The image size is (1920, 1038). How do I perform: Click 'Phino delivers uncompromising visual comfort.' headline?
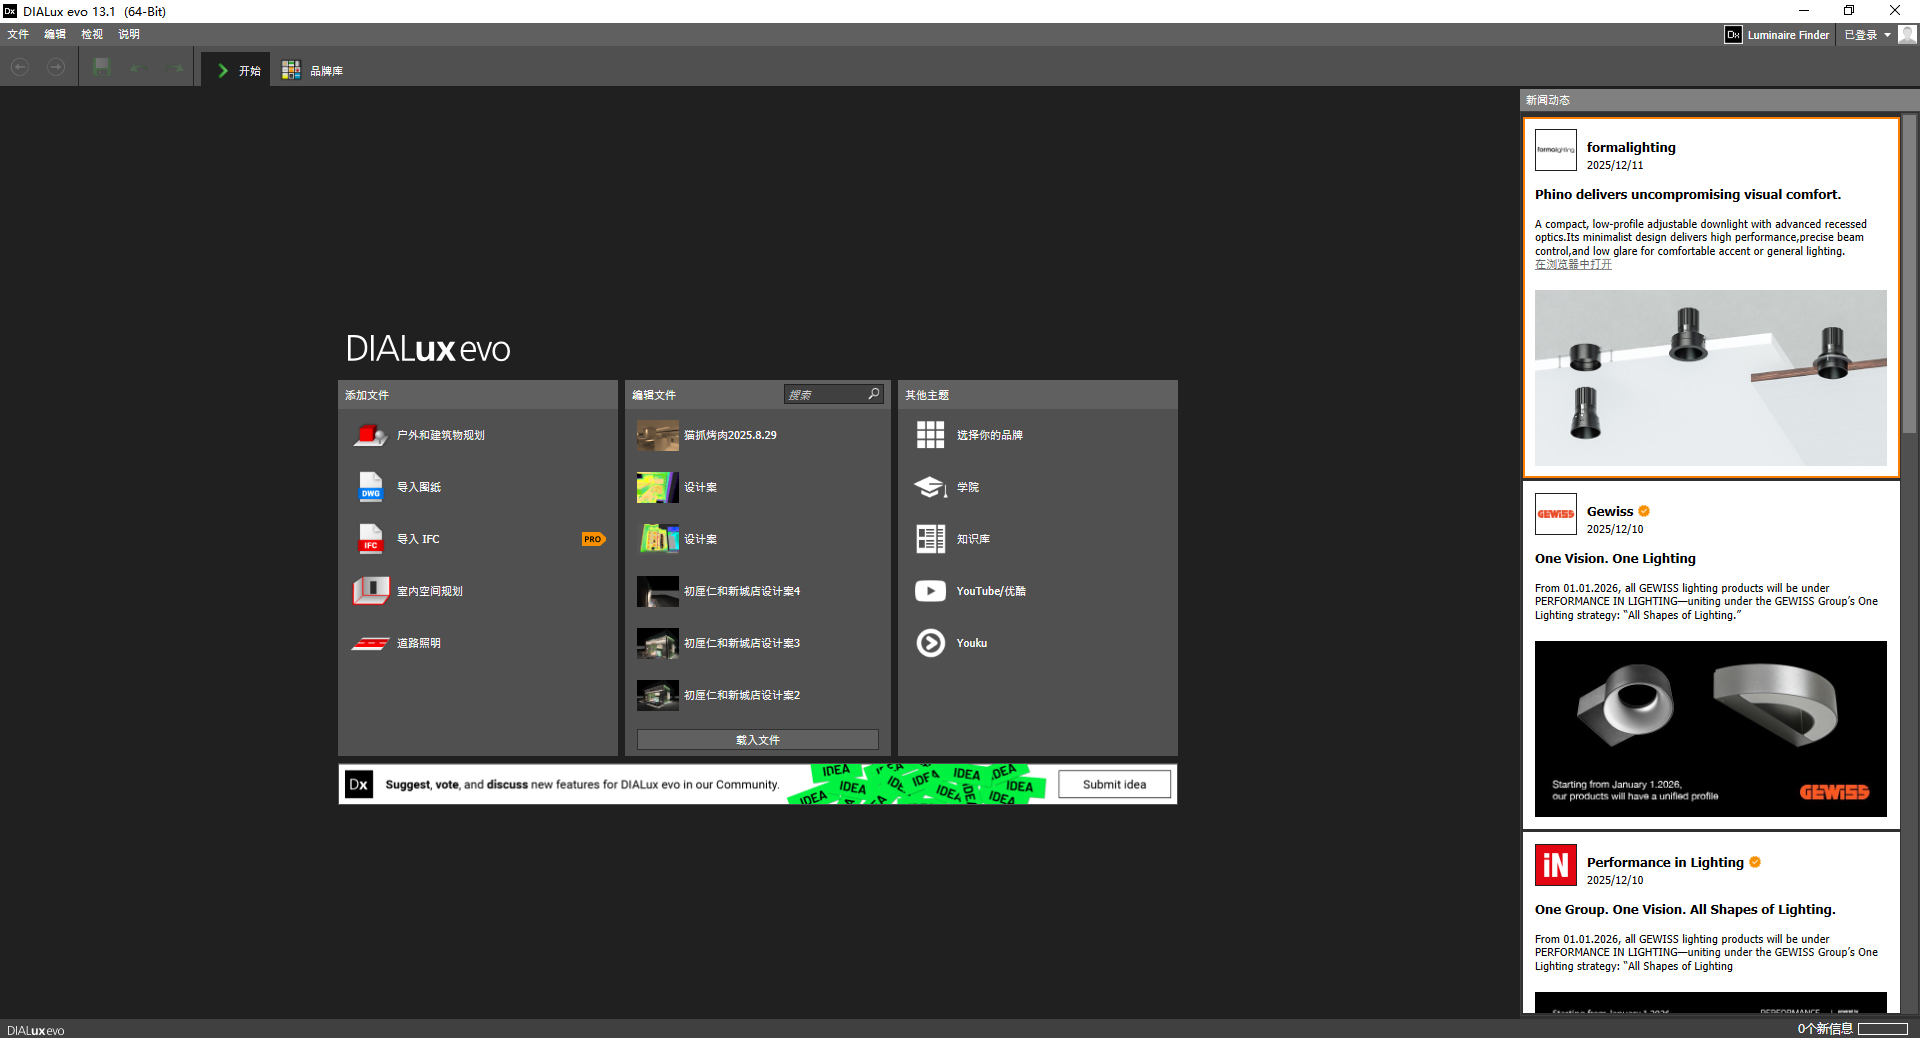(1688, 194)
